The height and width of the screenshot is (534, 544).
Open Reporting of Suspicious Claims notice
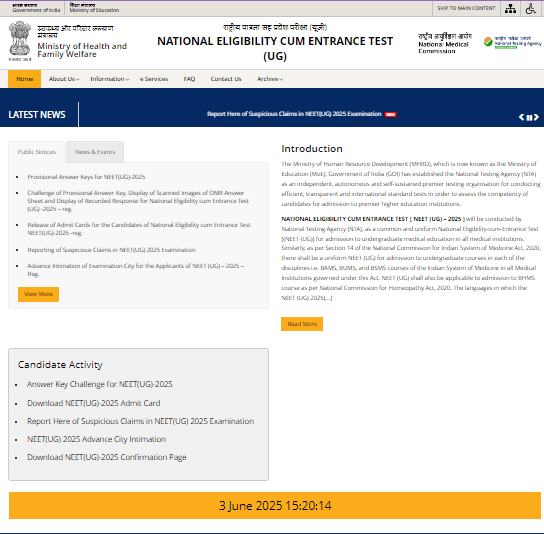tap(111, 250)
